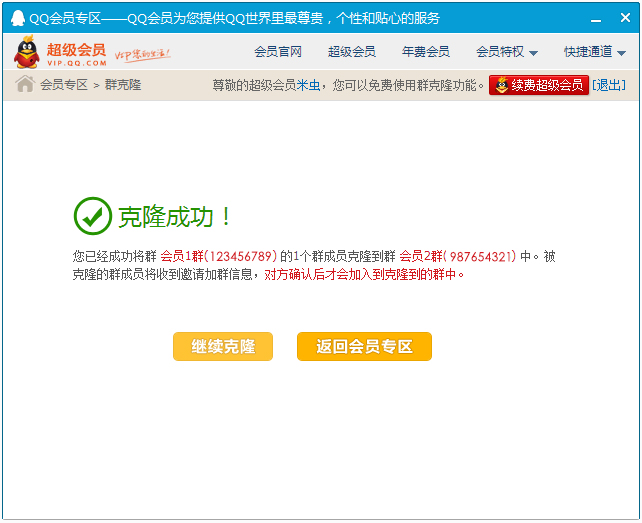Click the home icon in breadcrumb
Image resolution: width=642 pixels, height=523 pixels.
coord(25,84)
